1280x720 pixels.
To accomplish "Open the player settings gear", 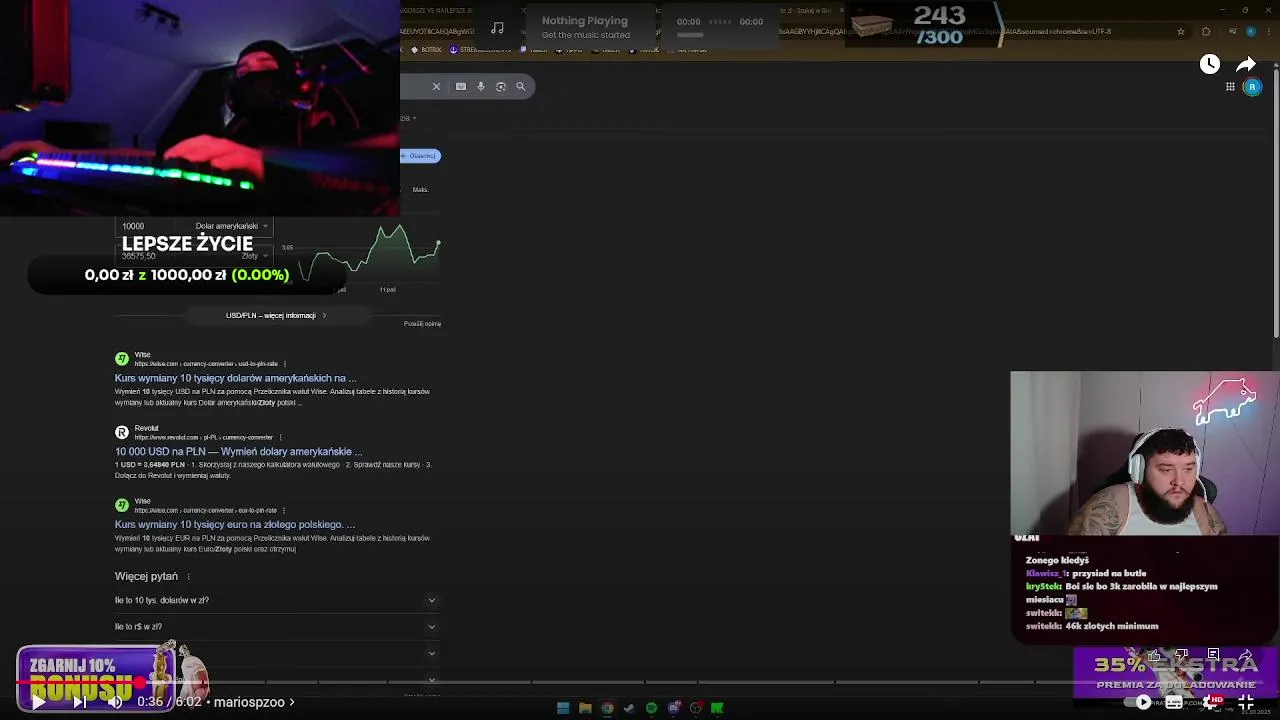I will point(1211,702).
